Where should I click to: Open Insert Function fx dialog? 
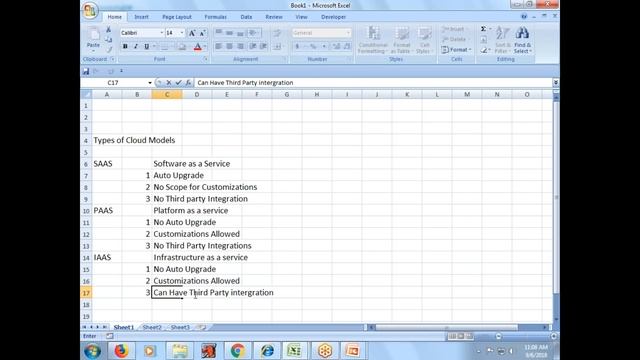[188, 82]
